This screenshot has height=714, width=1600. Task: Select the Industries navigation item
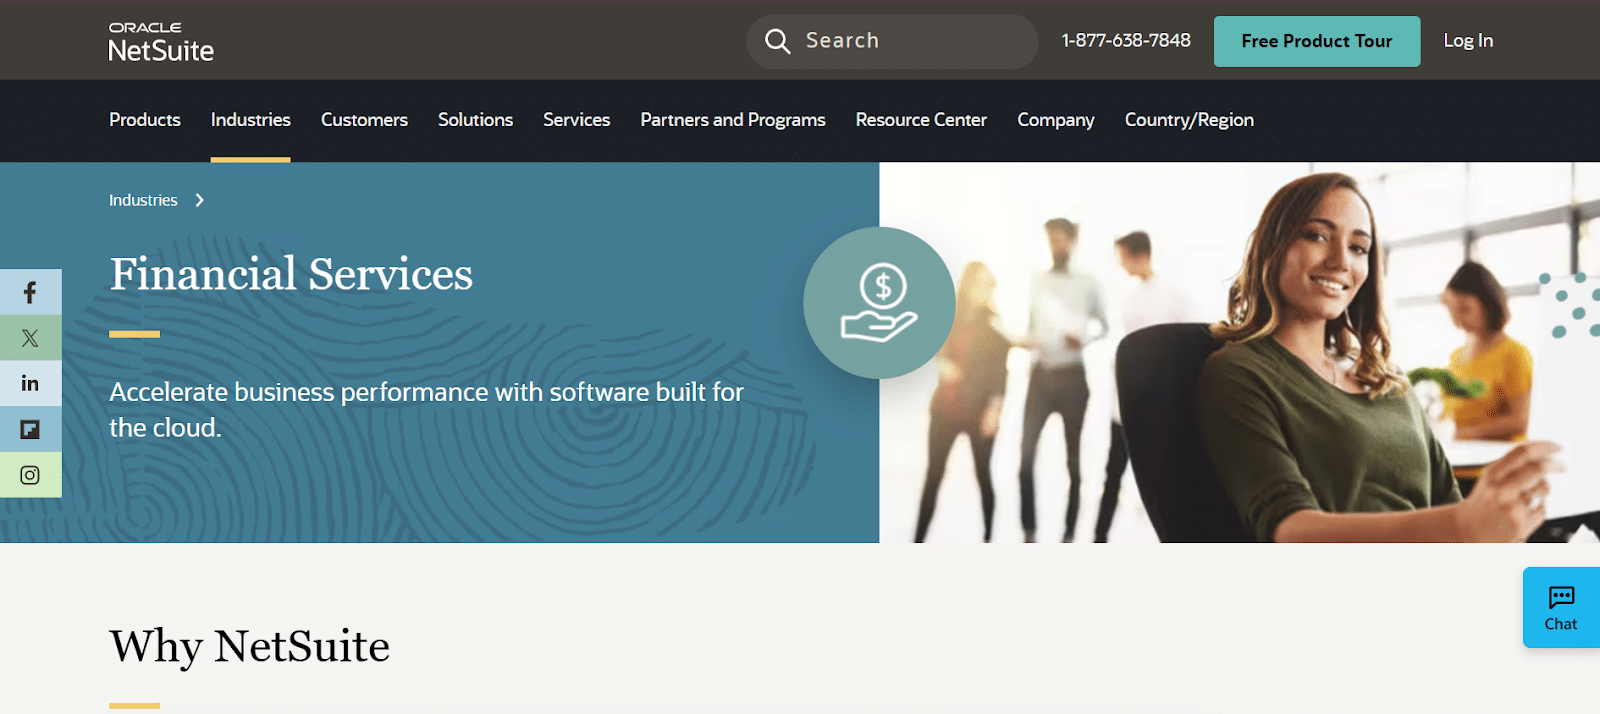(x=250, y=120)
